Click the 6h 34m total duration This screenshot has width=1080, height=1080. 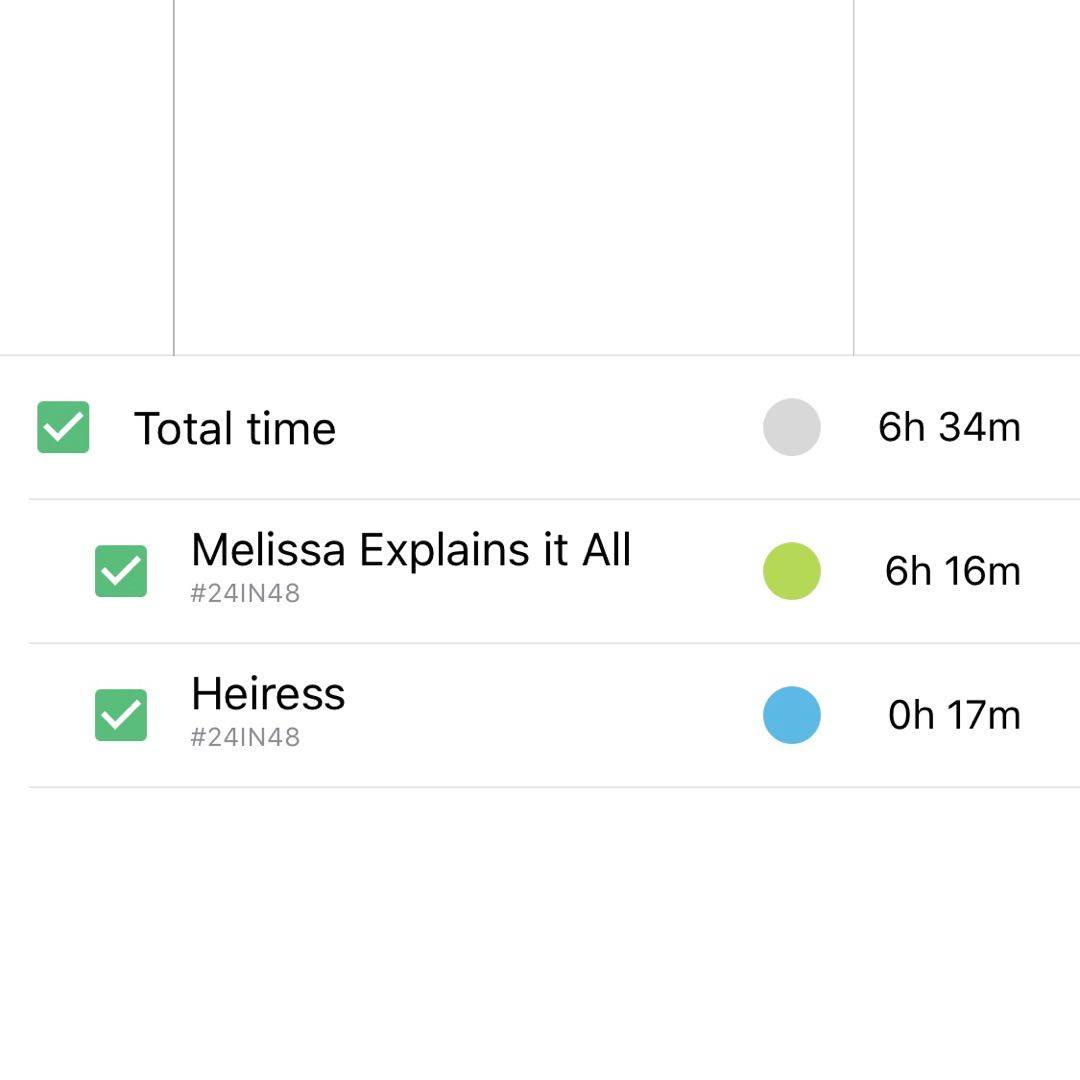(x=949, y=427)
